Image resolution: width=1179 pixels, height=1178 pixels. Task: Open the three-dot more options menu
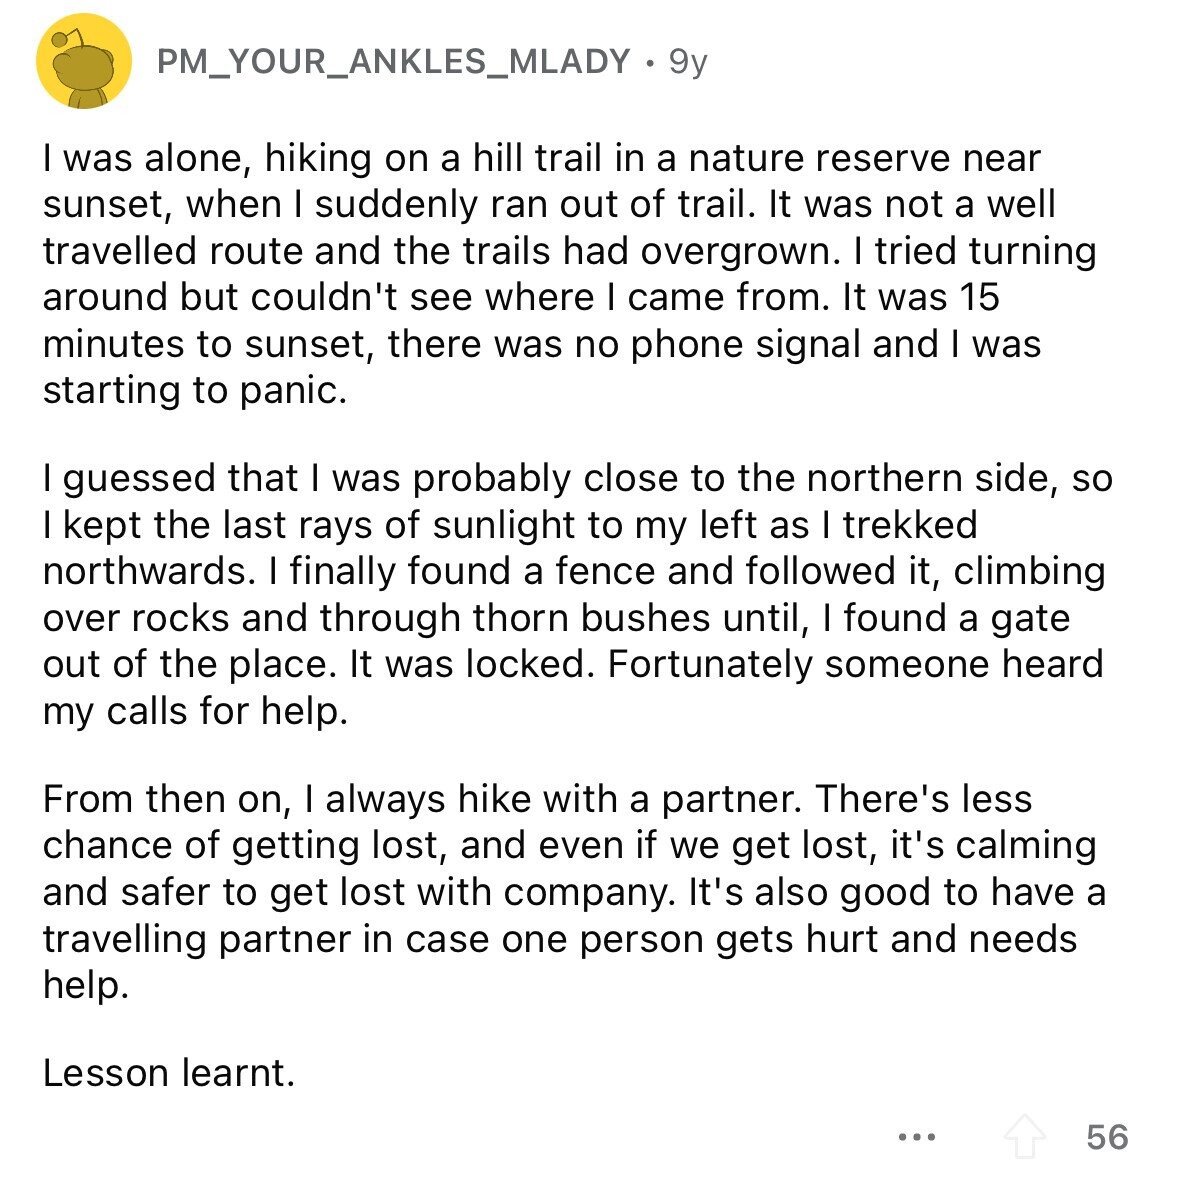click(x=917, y=1137)
